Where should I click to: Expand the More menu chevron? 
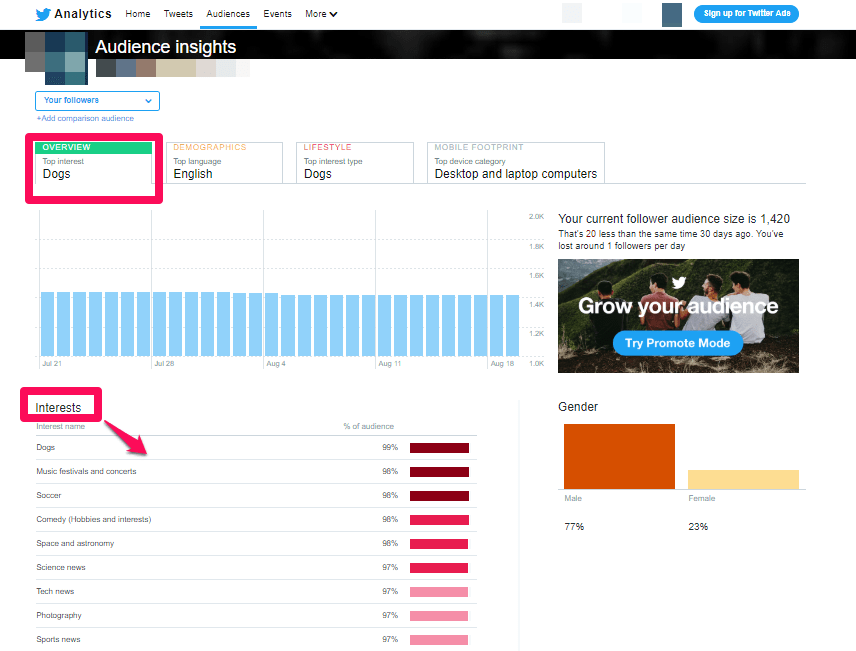coord(333,14)
